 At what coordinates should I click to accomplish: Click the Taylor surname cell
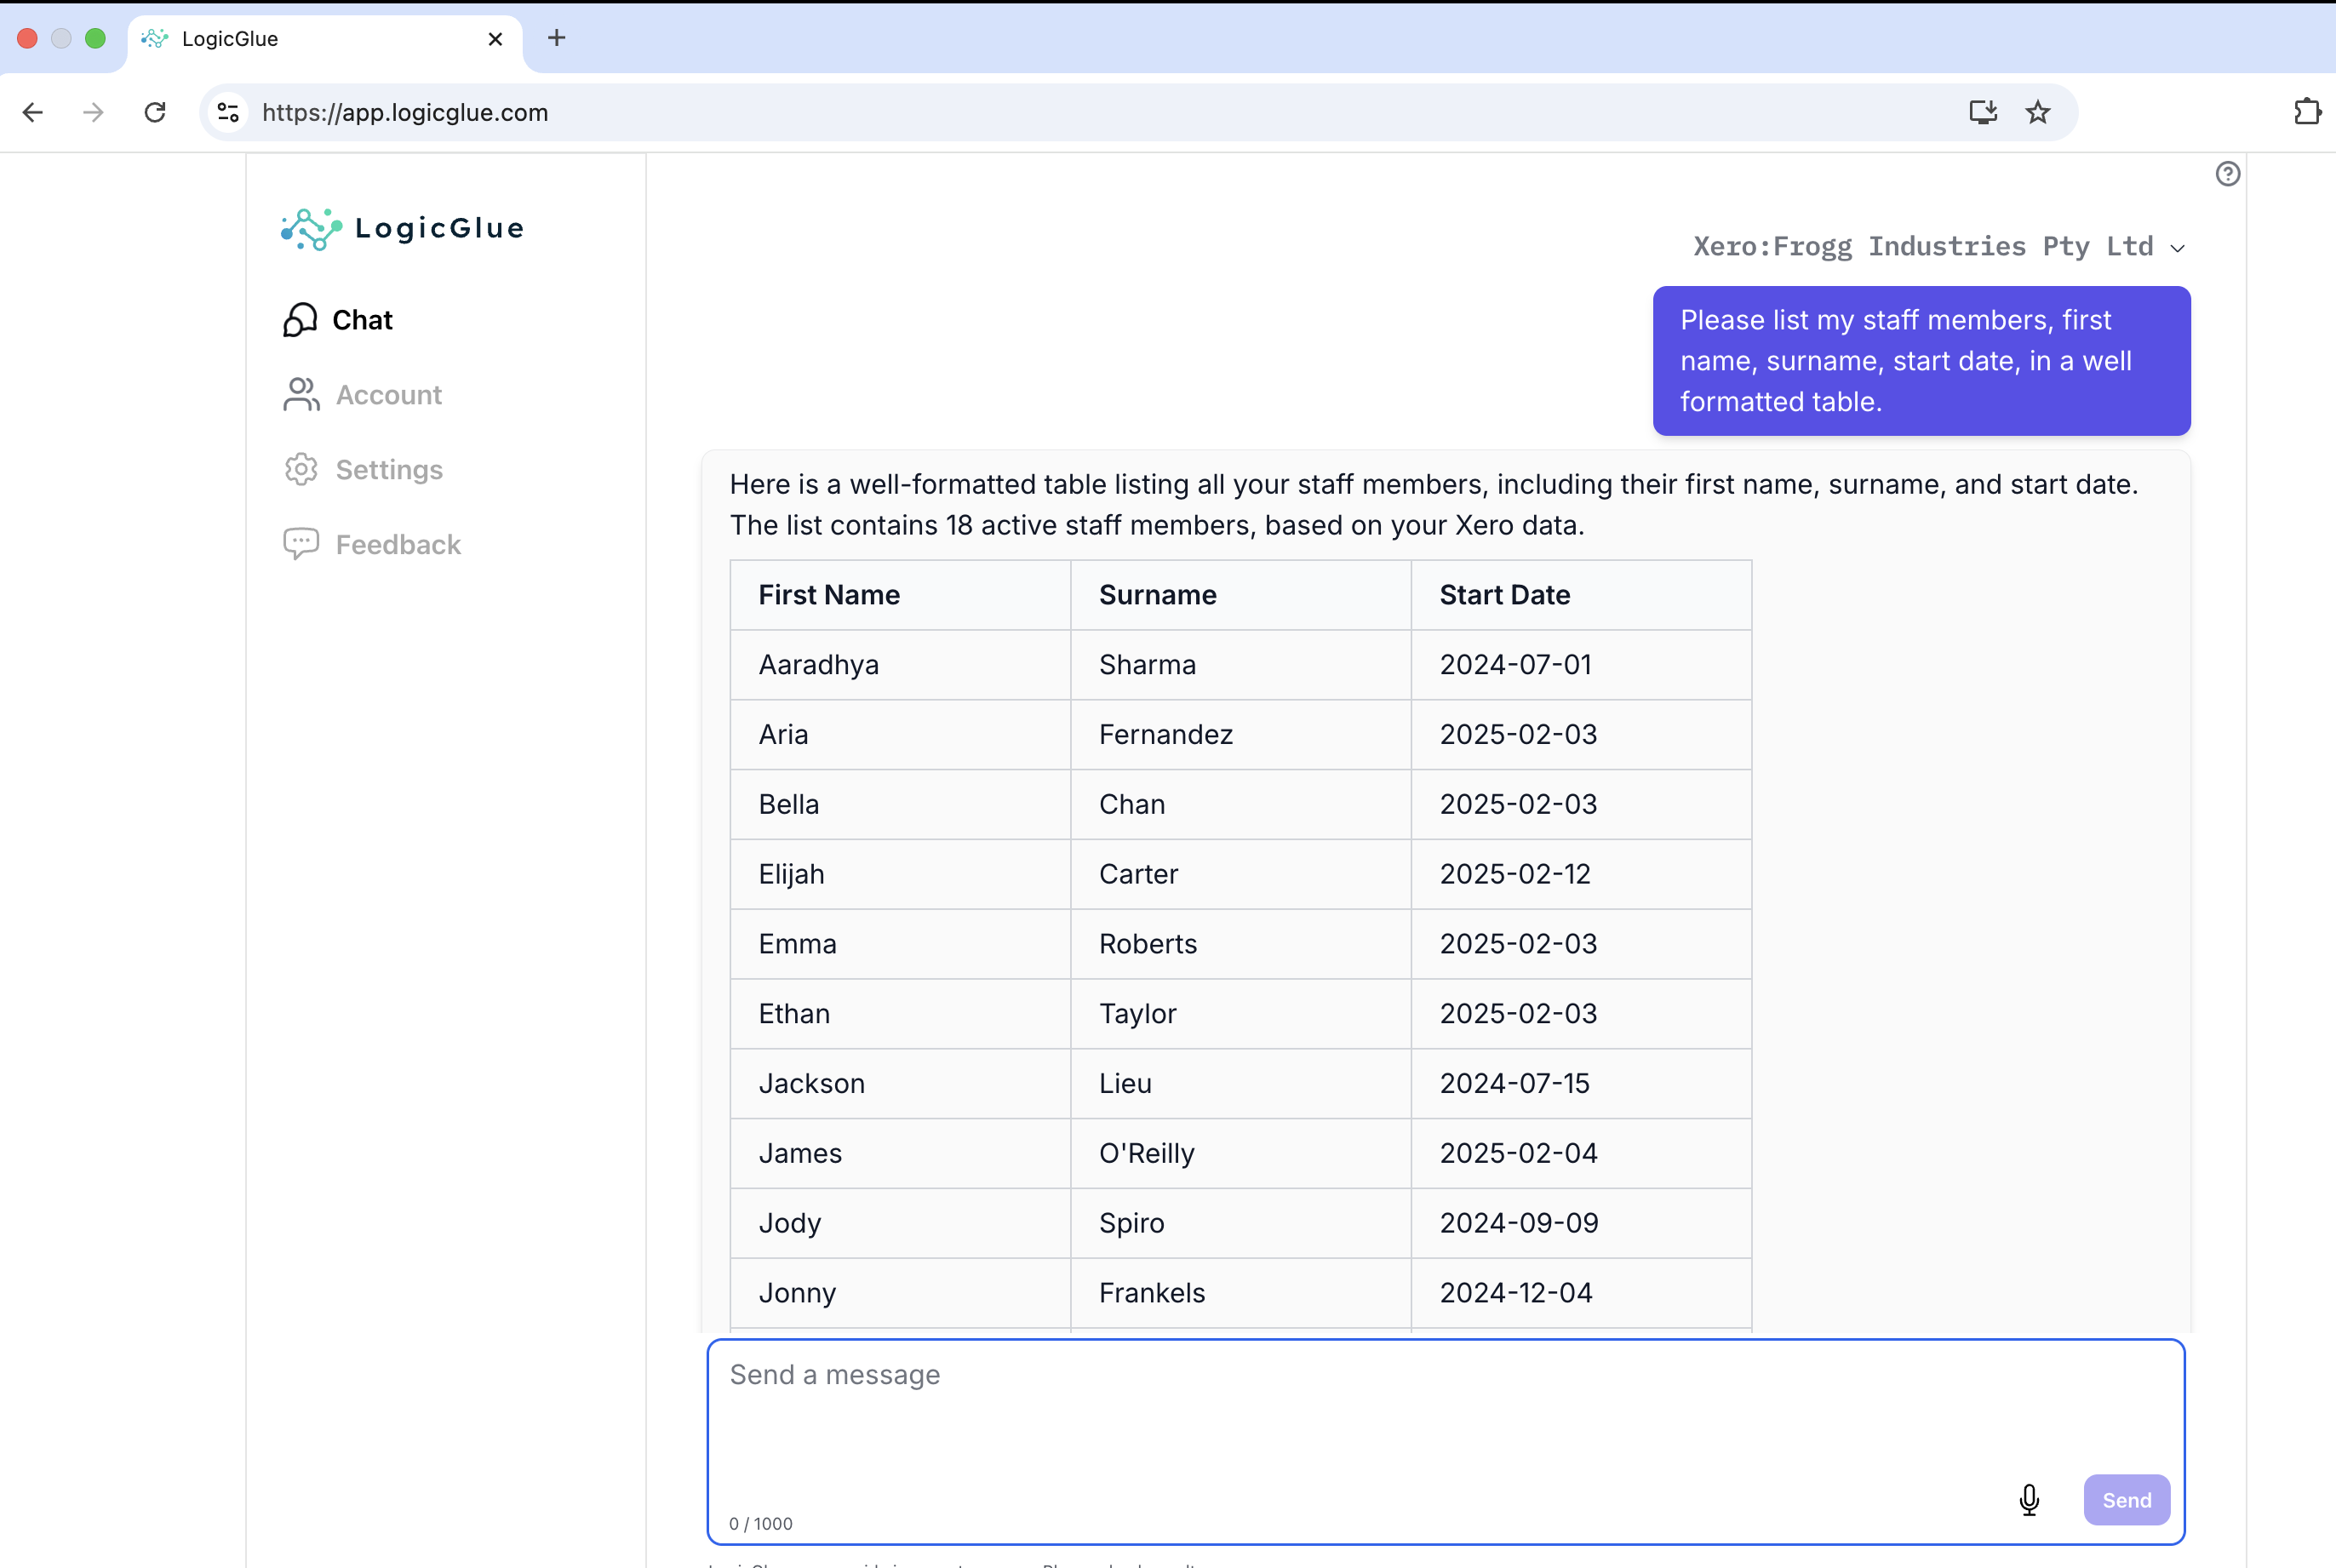point(1241,1014)
